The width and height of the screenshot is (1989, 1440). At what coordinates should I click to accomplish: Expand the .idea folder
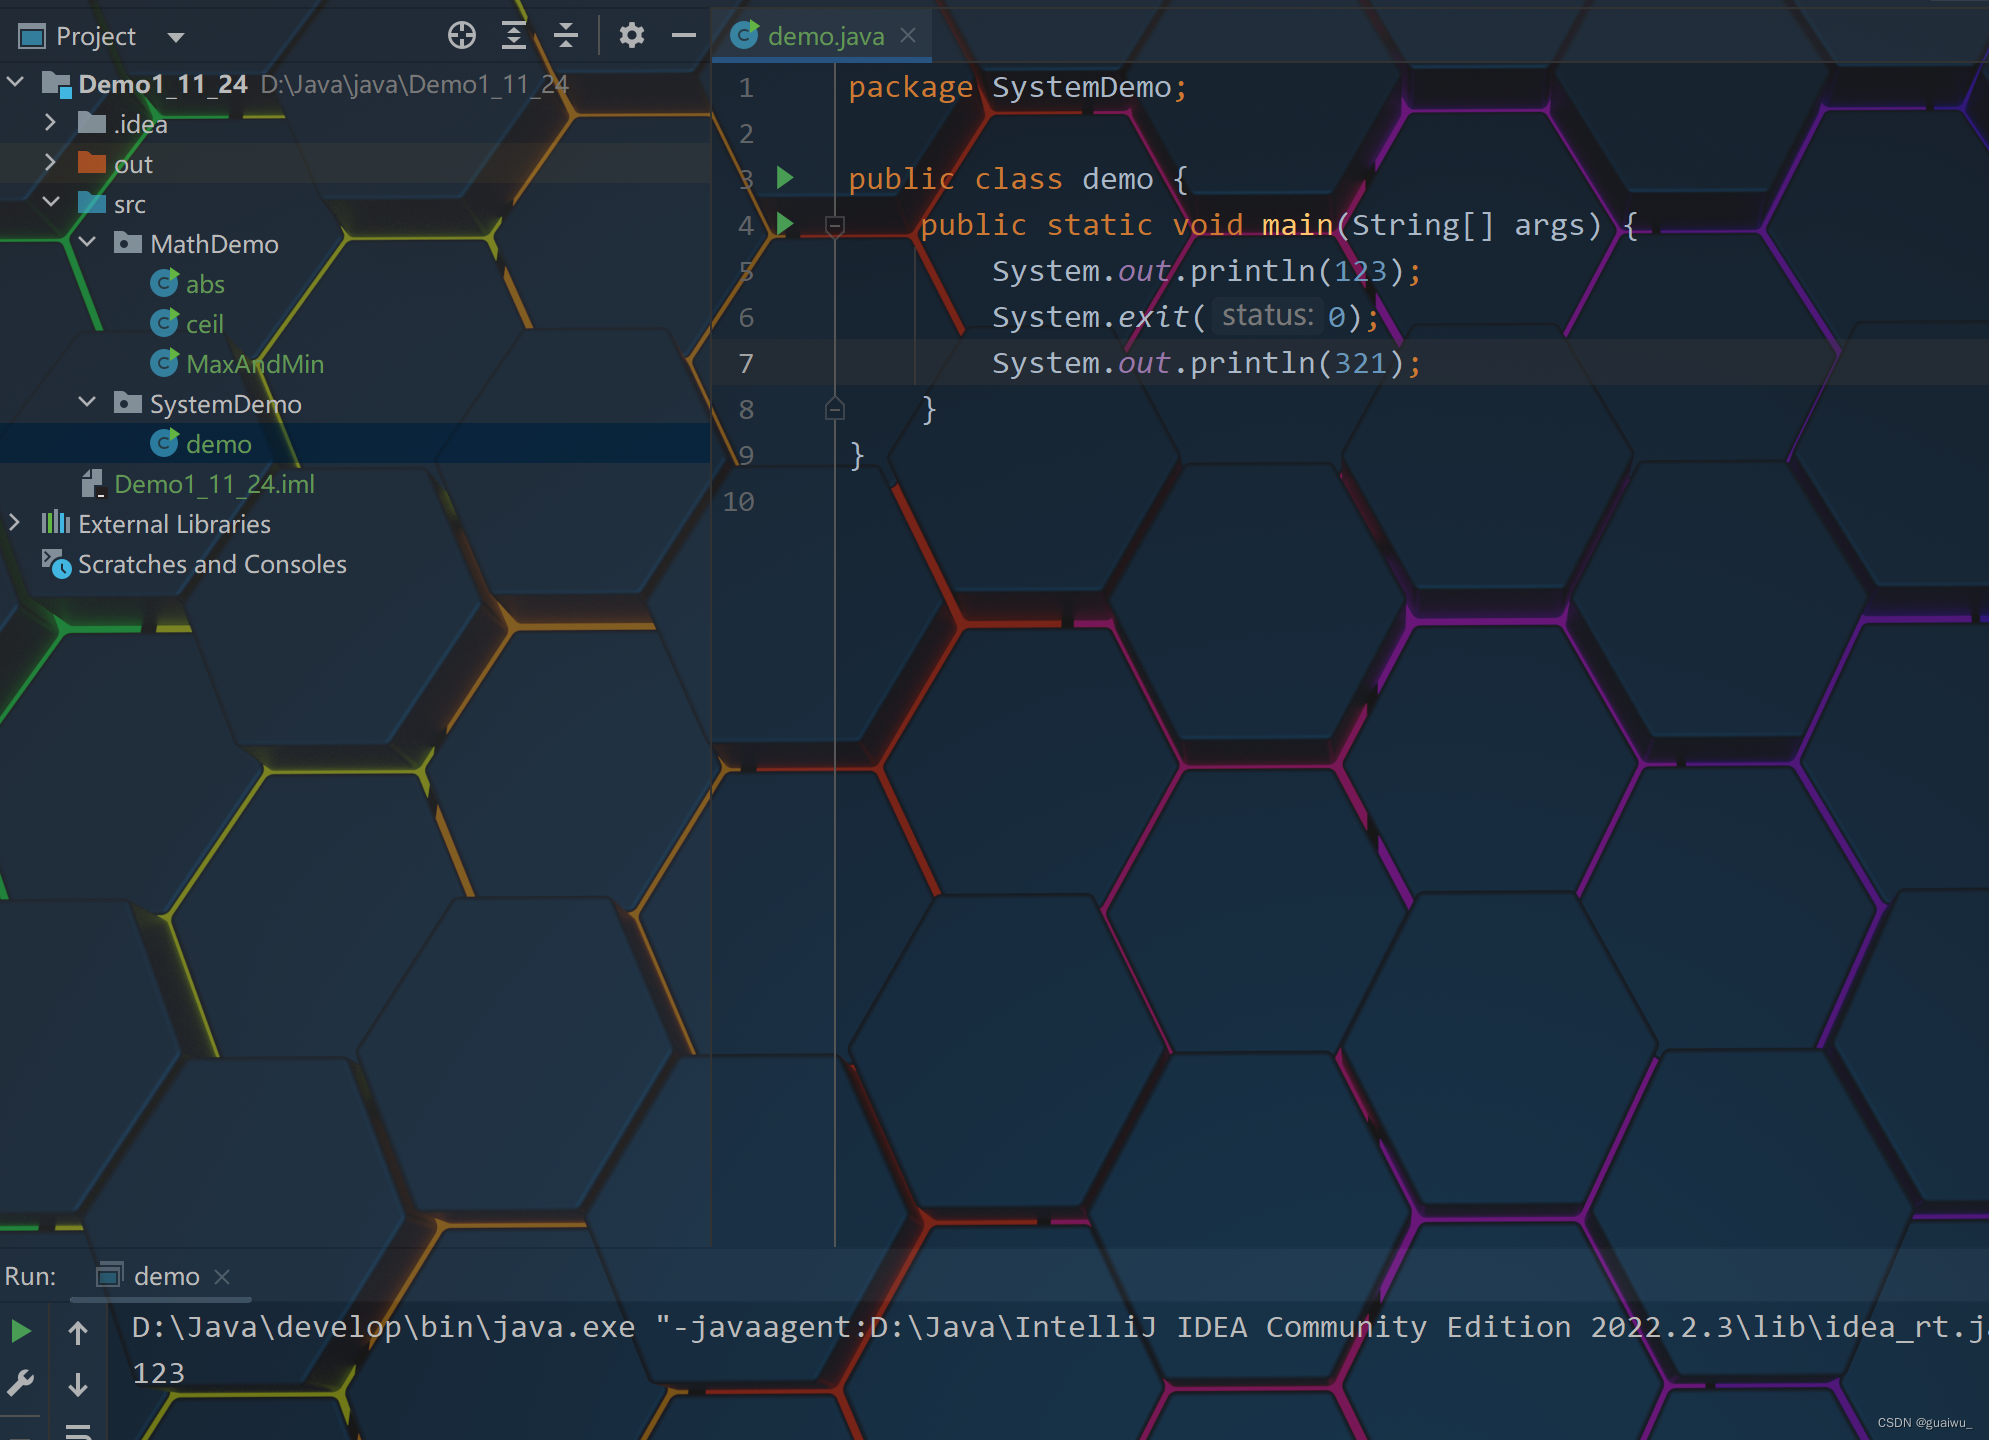[x=50, y=123]
